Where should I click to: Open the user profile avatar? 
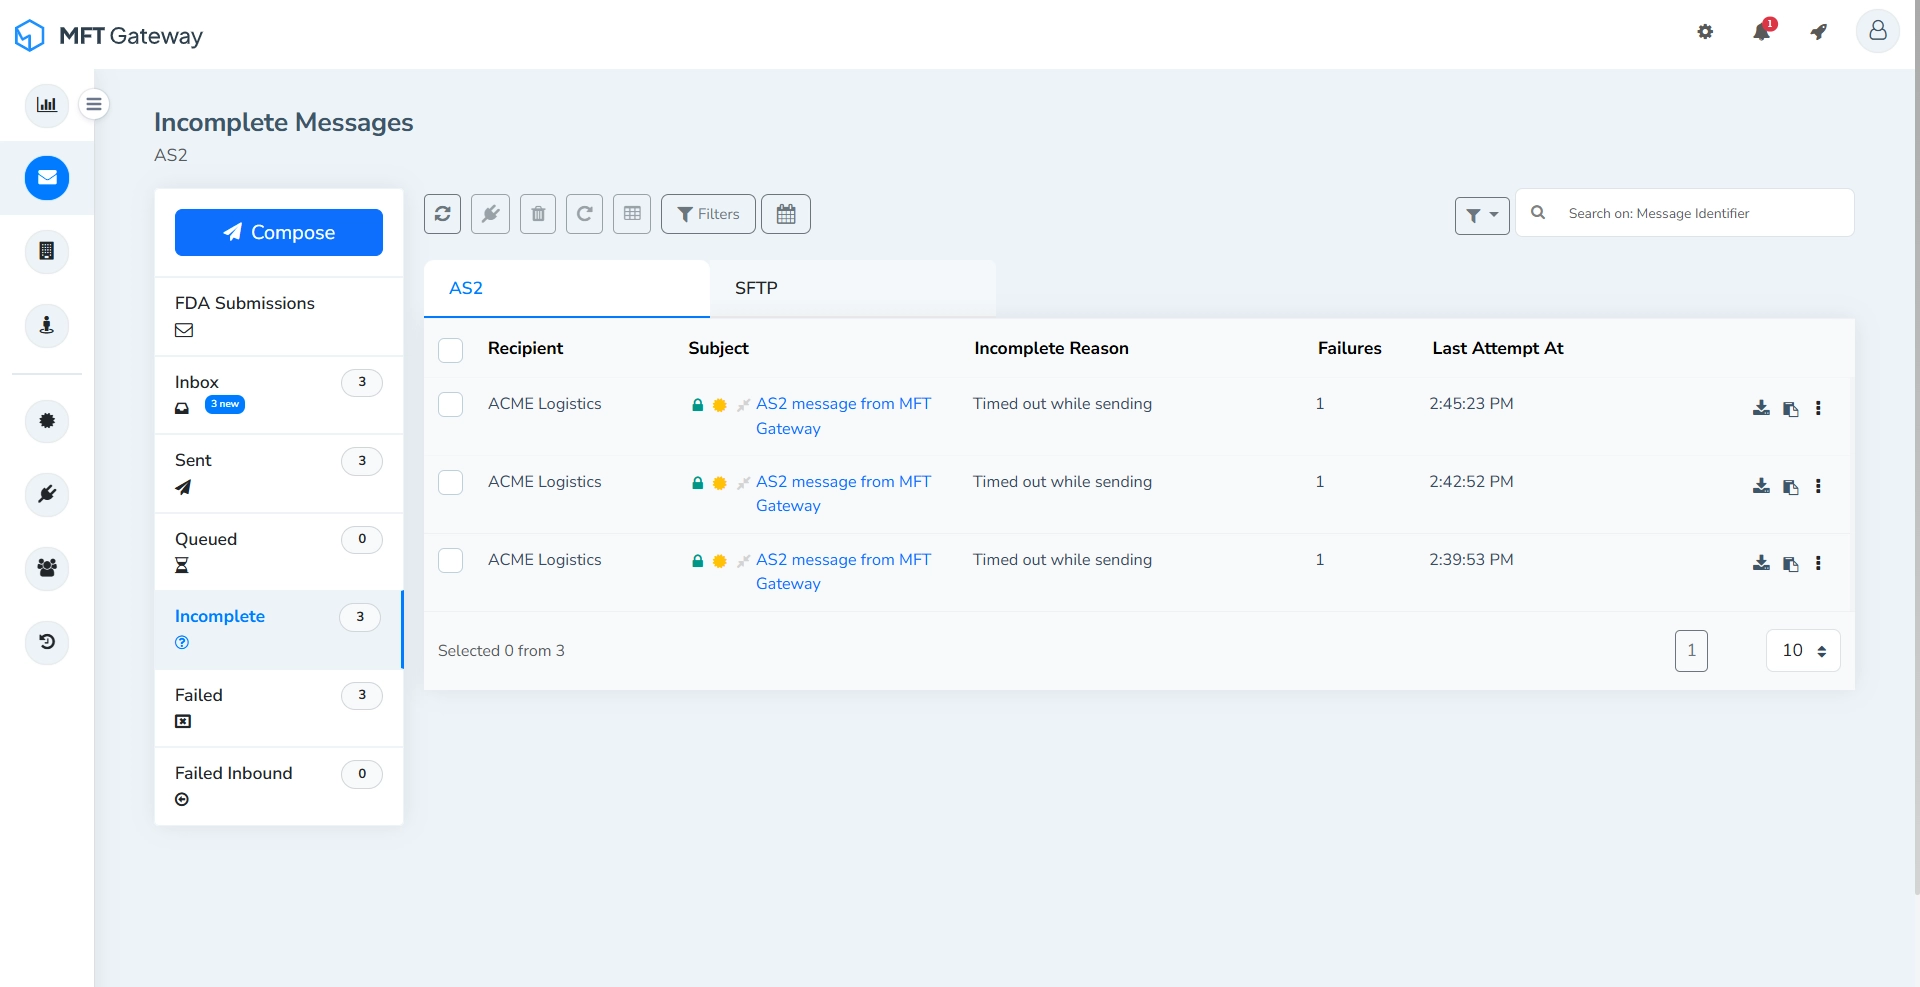coord(1878,31)
